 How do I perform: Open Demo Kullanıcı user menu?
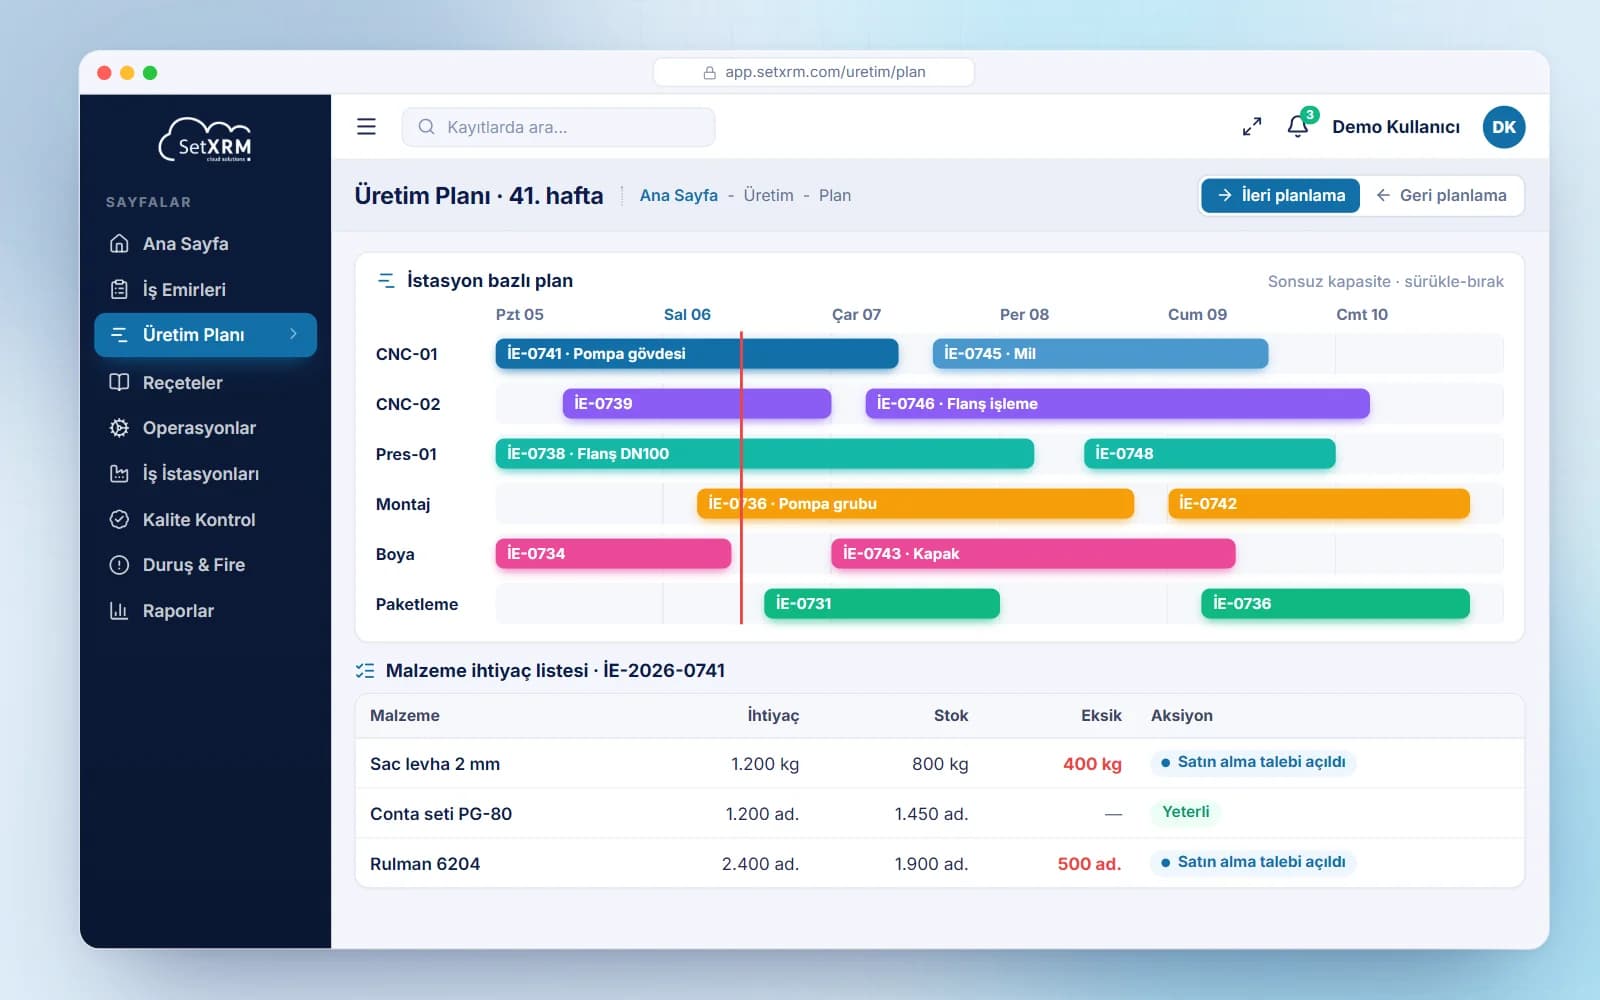(x=1395, y=127)
